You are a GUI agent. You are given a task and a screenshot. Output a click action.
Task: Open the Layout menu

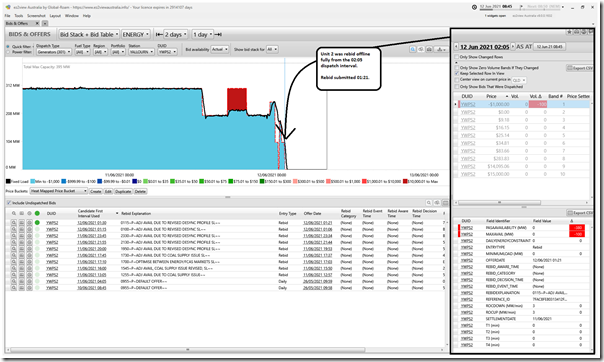55,16
